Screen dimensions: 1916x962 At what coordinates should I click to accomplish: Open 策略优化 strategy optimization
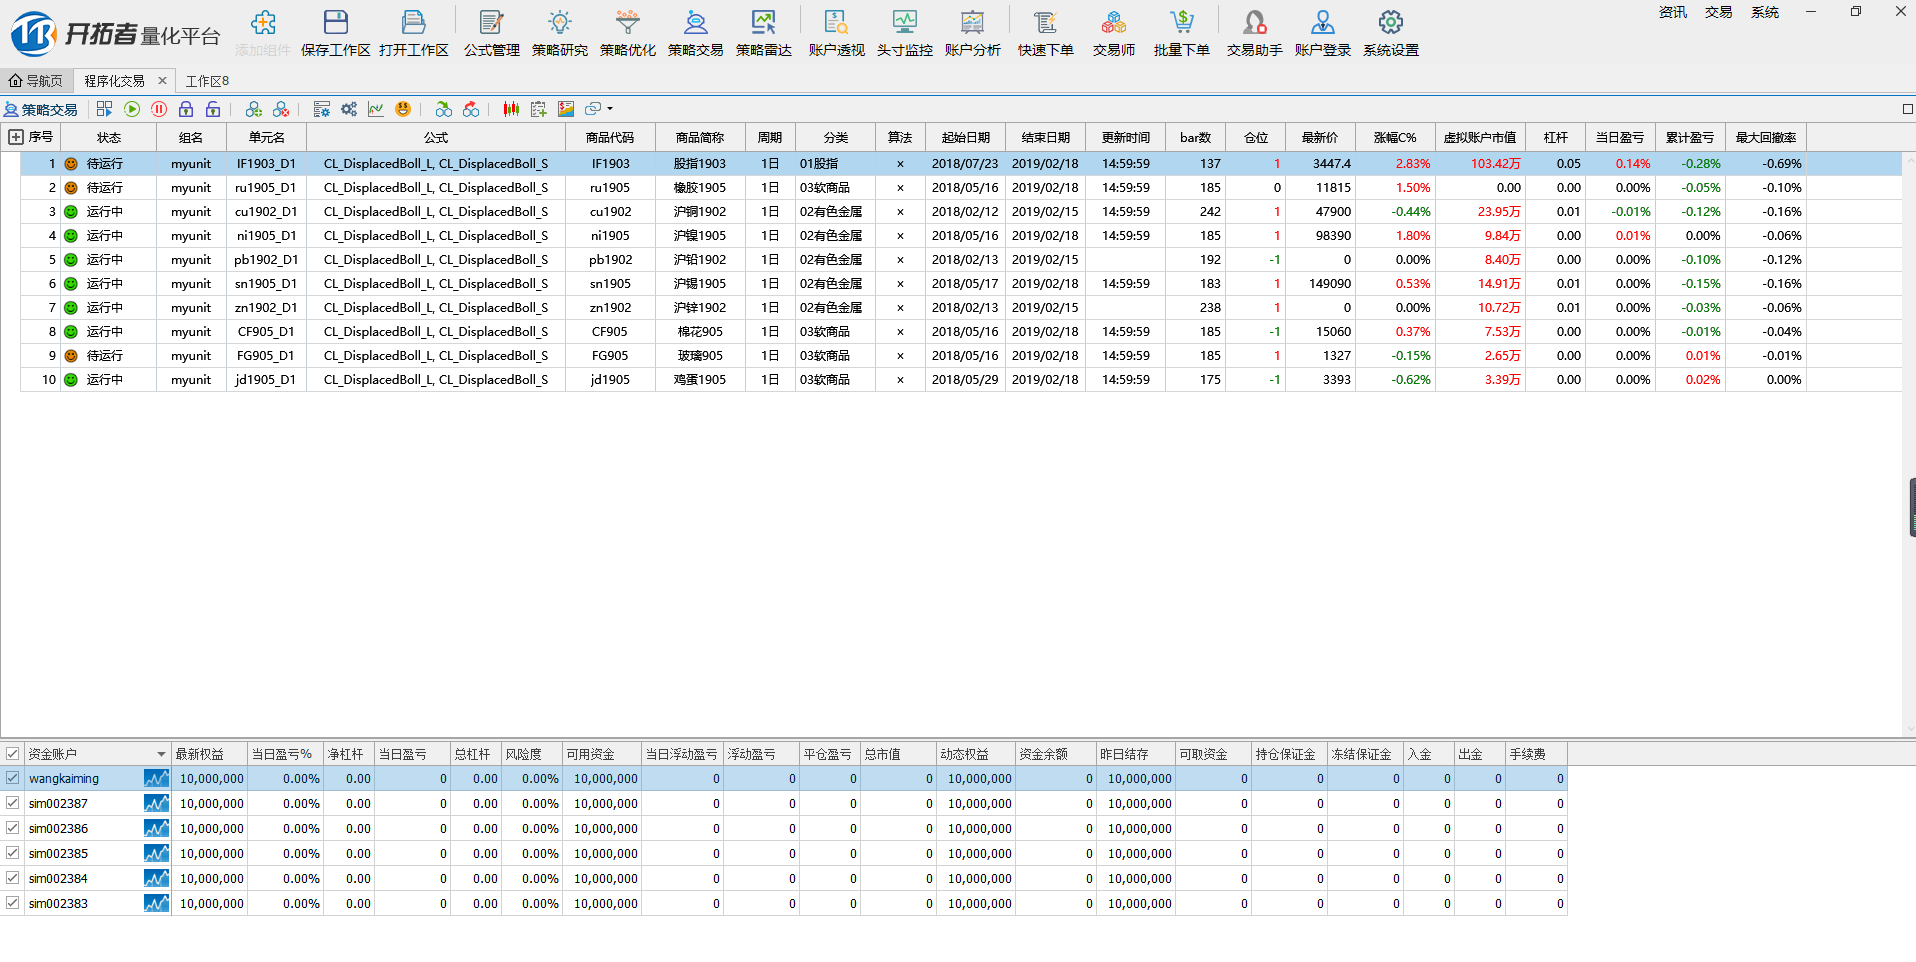(628, 33)
